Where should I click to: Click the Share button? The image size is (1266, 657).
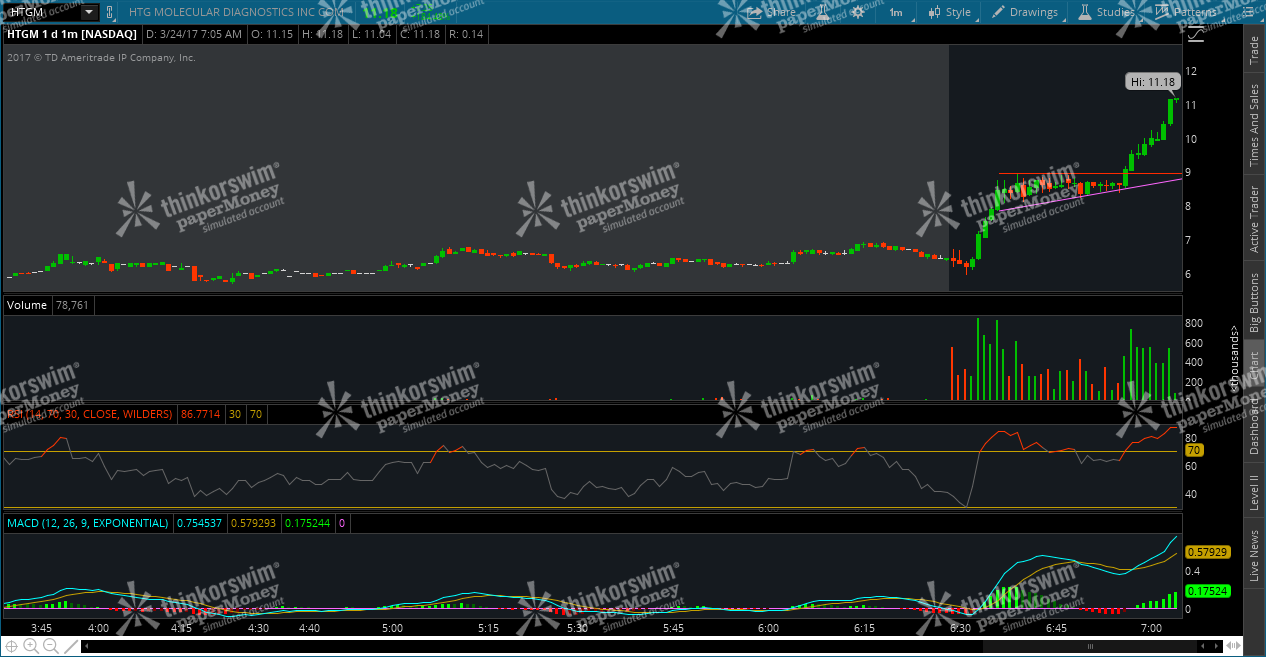[x=771, y=12]
